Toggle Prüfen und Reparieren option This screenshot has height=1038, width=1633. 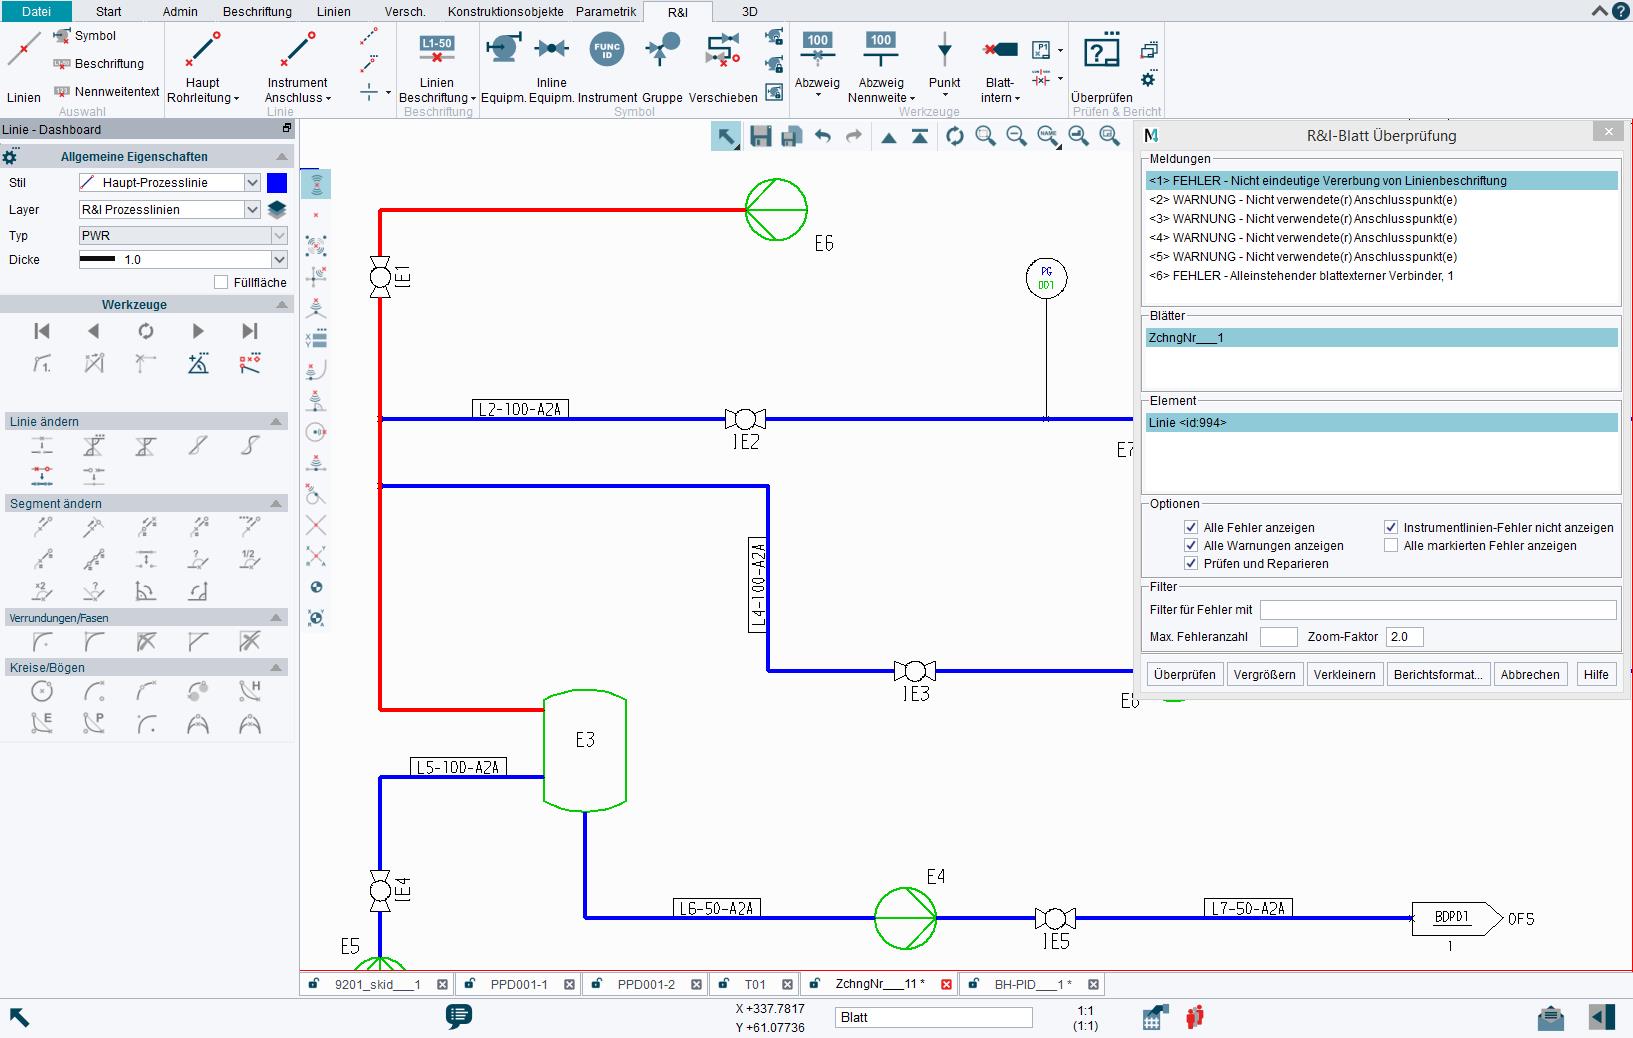1191,563
